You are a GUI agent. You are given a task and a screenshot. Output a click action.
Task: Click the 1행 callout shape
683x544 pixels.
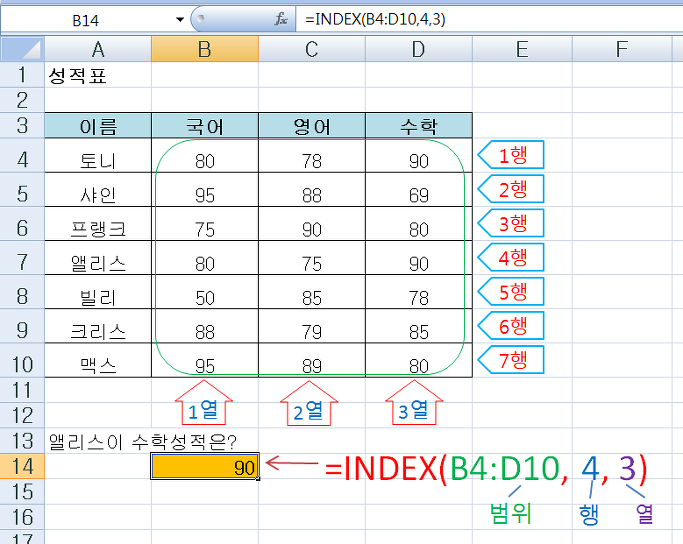click(511, 155)
